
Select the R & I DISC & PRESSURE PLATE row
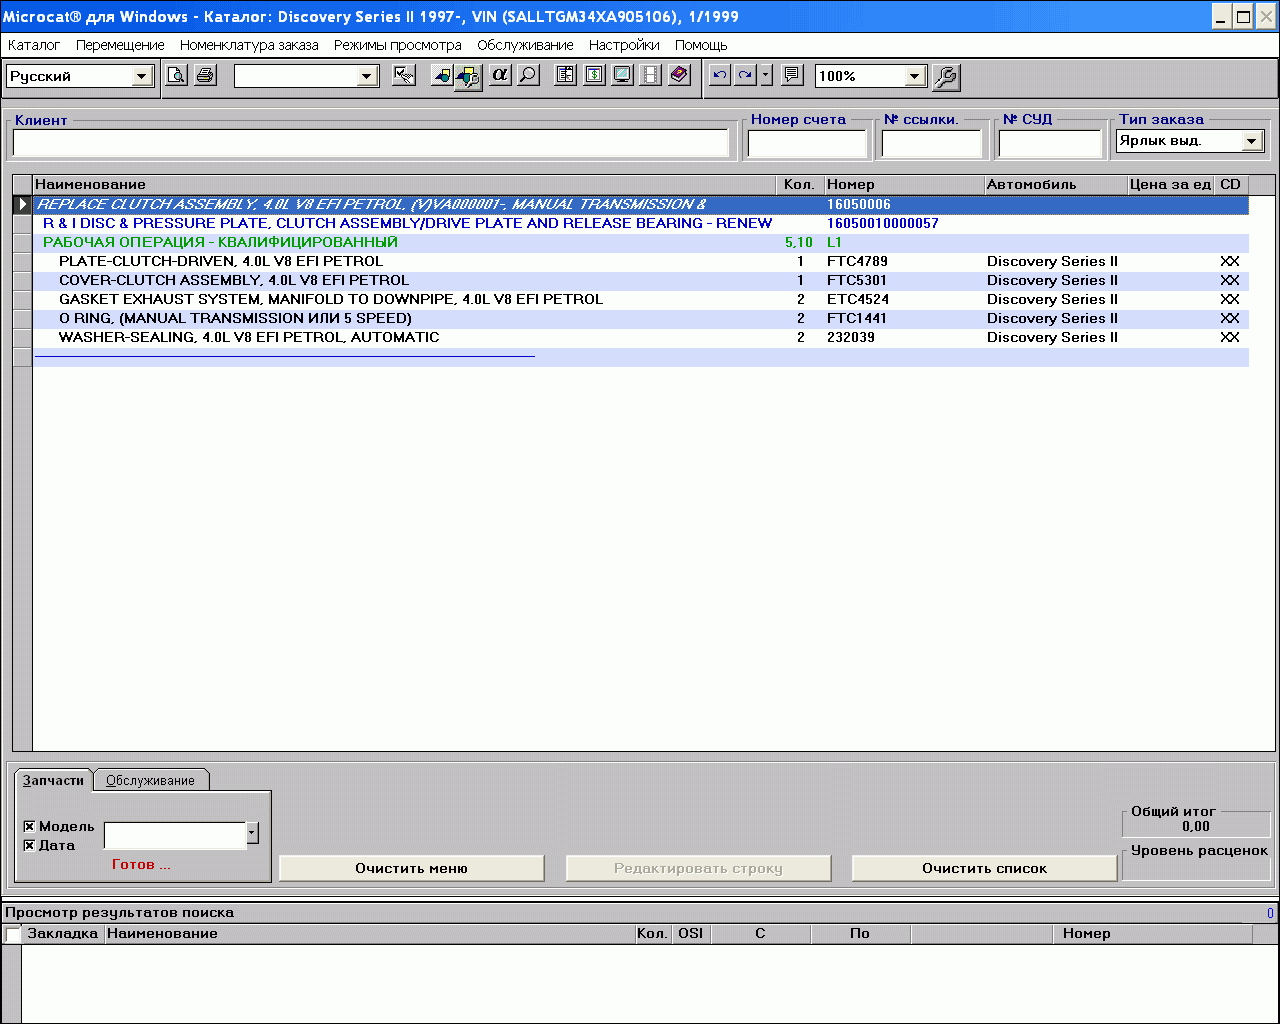click(x=641, y=223)
